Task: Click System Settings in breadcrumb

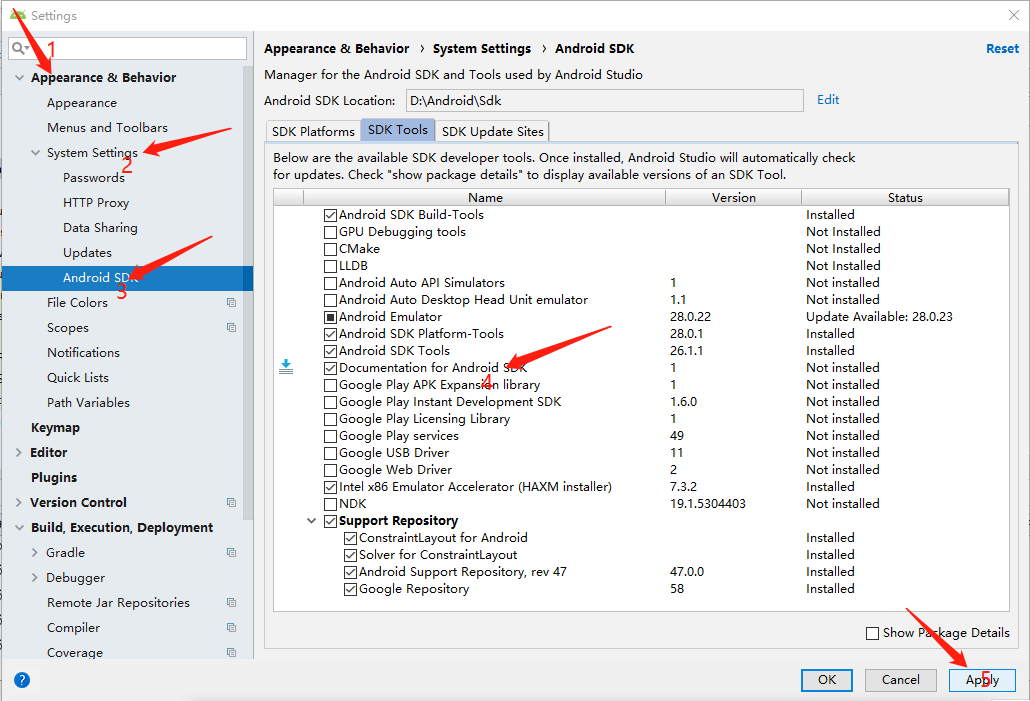Action: 481,49
